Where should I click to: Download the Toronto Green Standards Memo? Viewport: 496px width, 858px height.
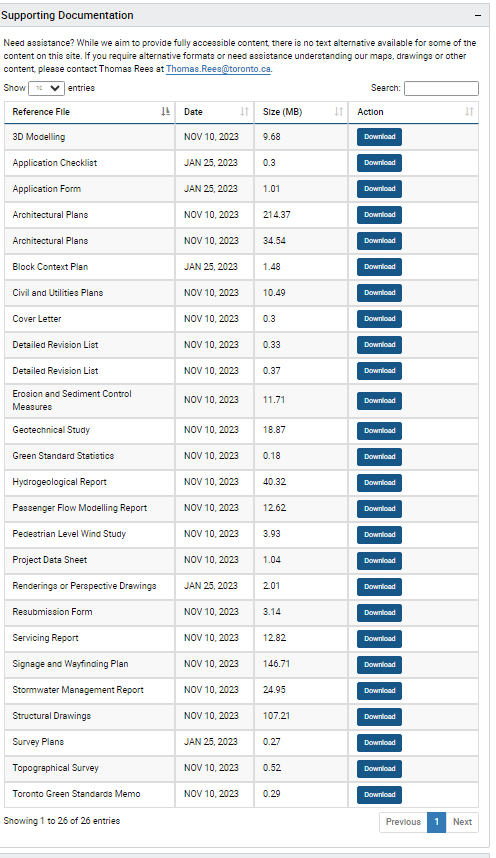(x=379, y=795)
